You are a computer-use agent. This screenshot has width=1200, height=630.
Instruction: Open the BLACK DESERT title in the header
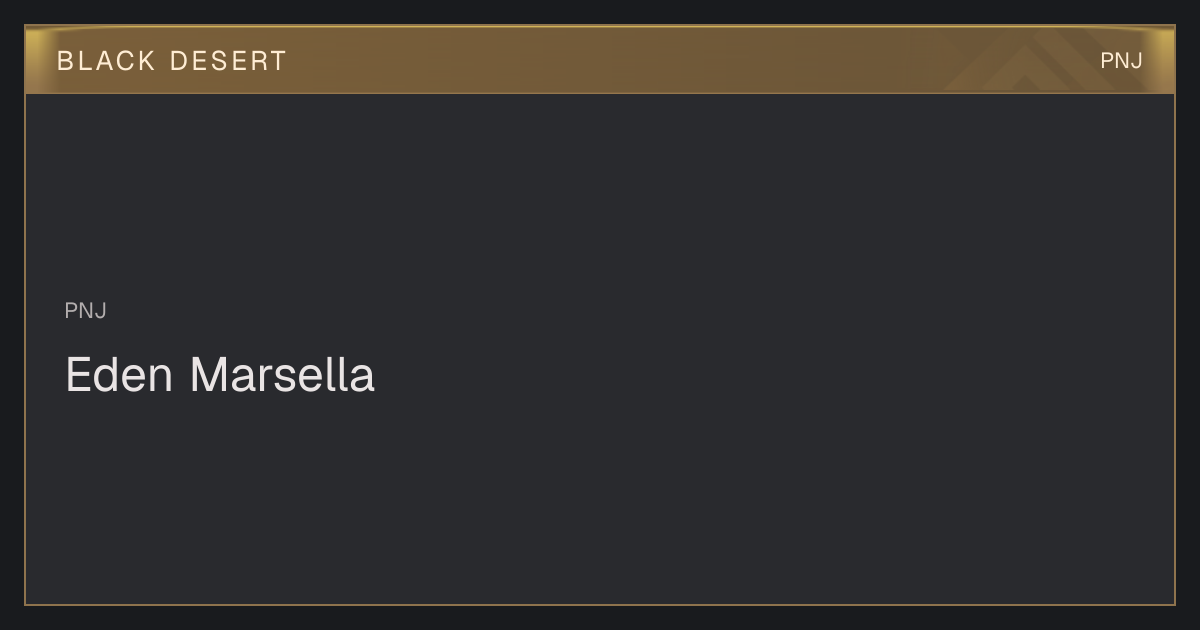pos(172,61)
